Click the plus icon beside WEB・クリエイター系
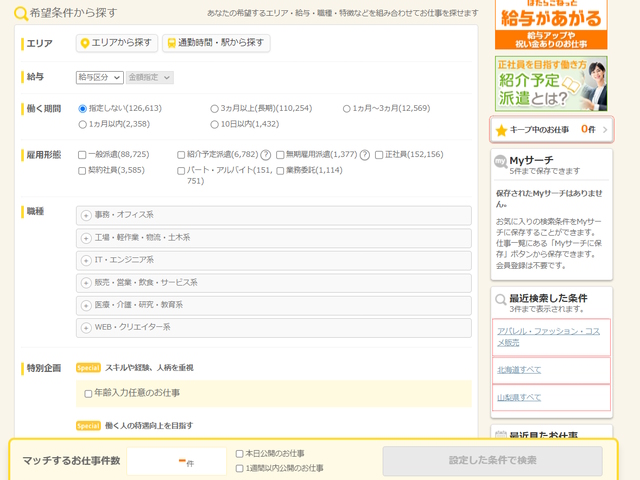The width and height of the screenshot is (640, 480). (86, 327)
